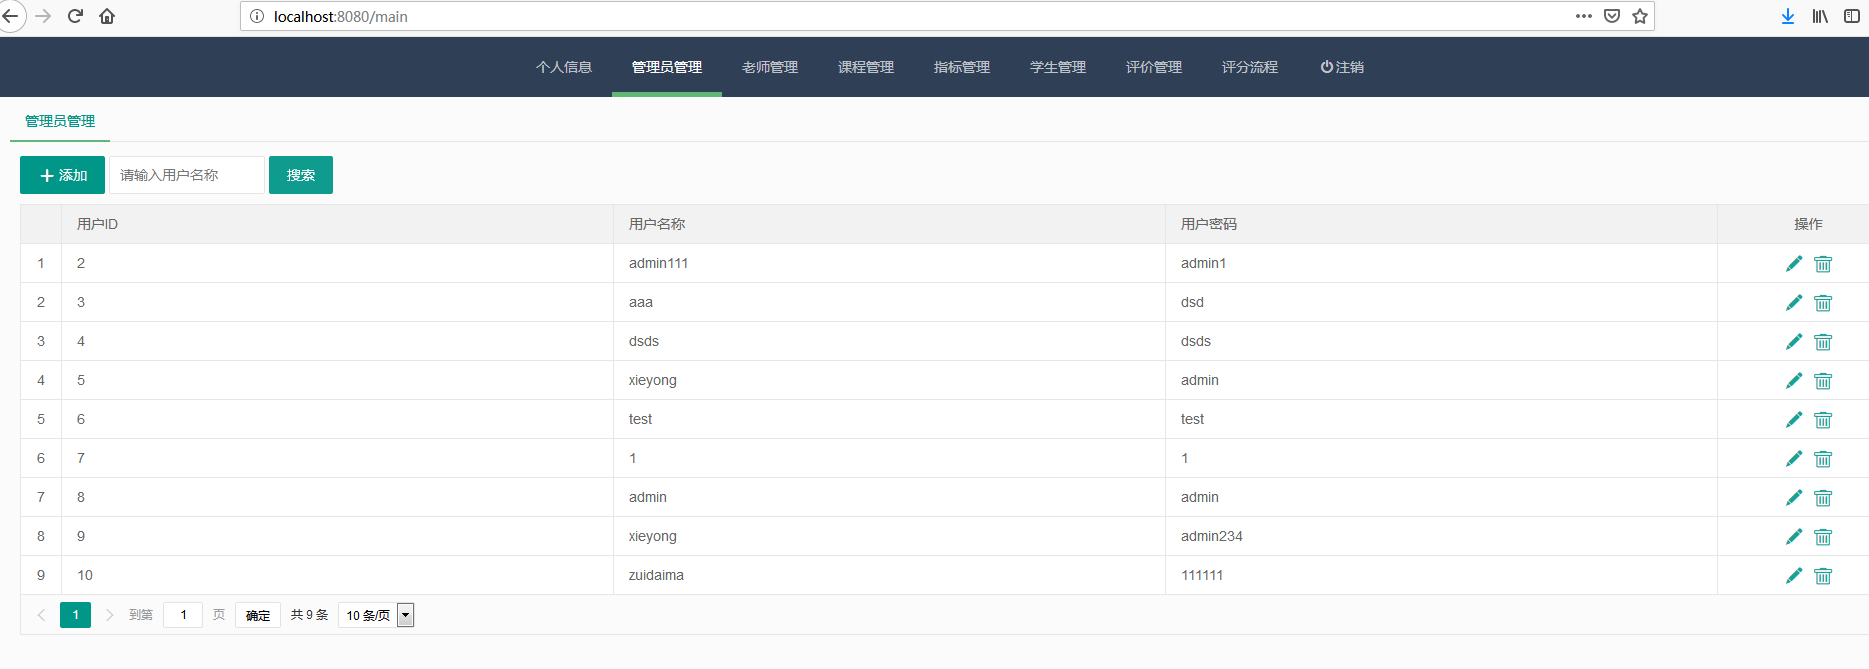The height and width of the screenshot is (669, 1869).
Task: Delete user with ID 7
Action: point(1823,459)
